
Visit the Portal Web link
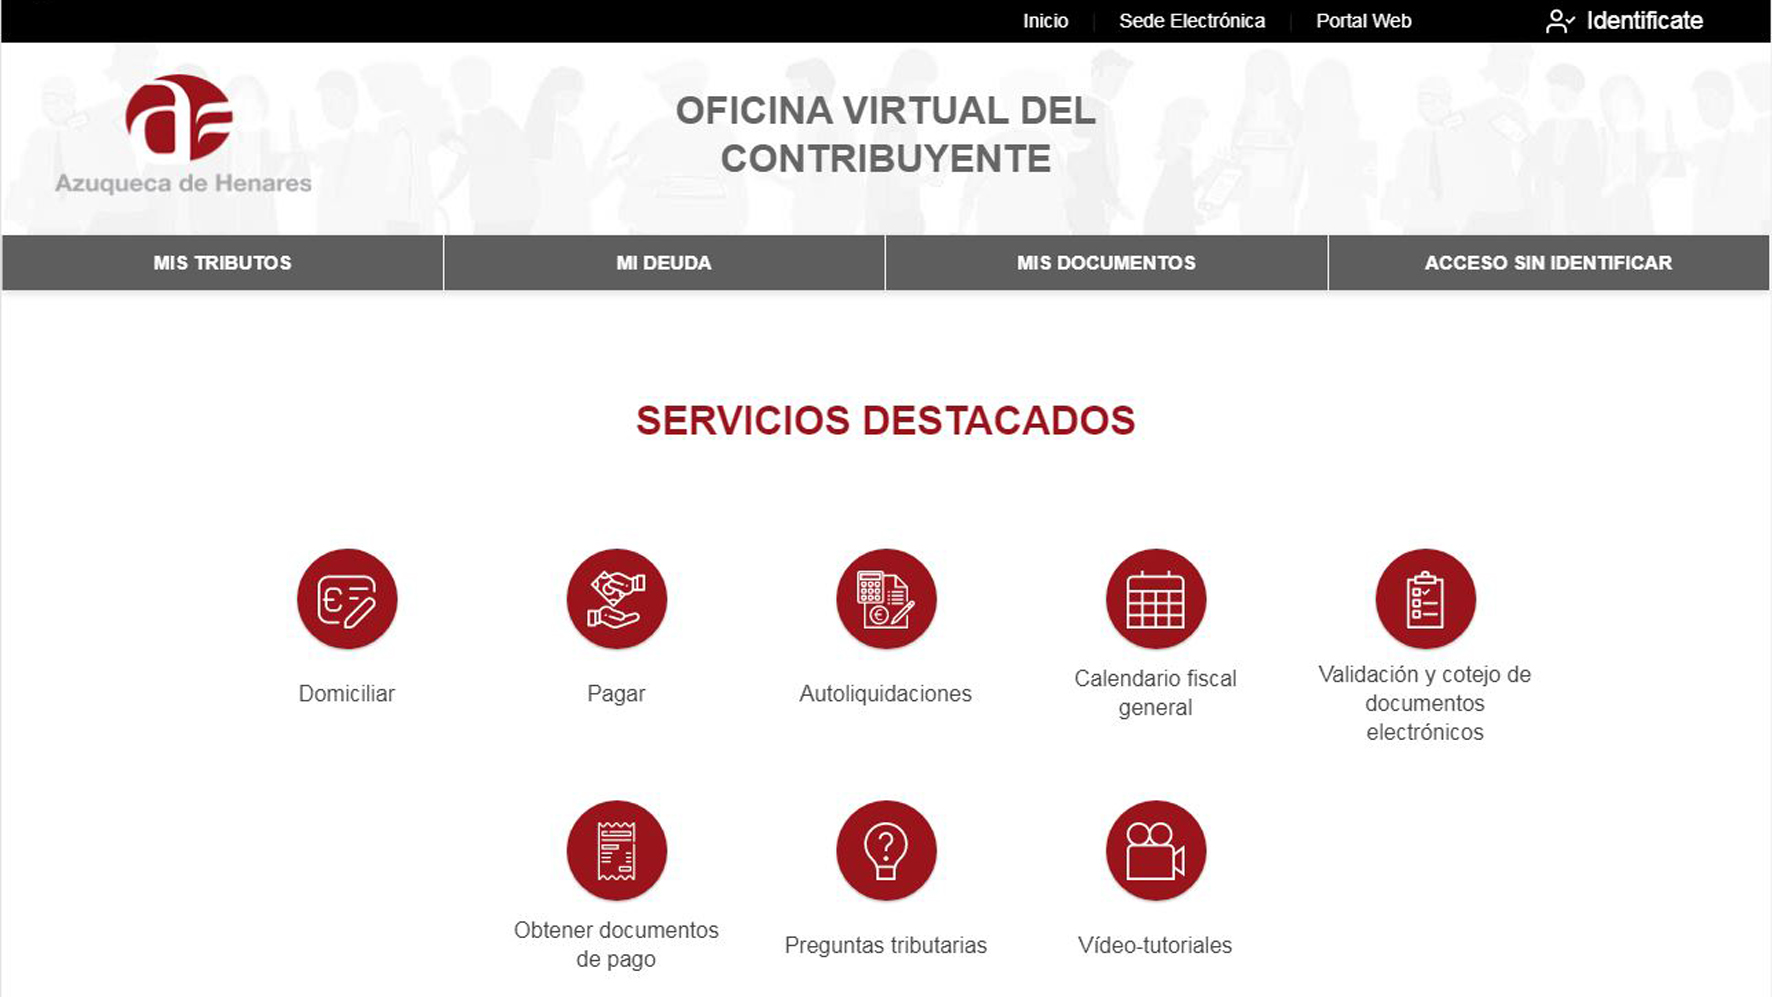pyautogui.click(x=1363, y=21)
